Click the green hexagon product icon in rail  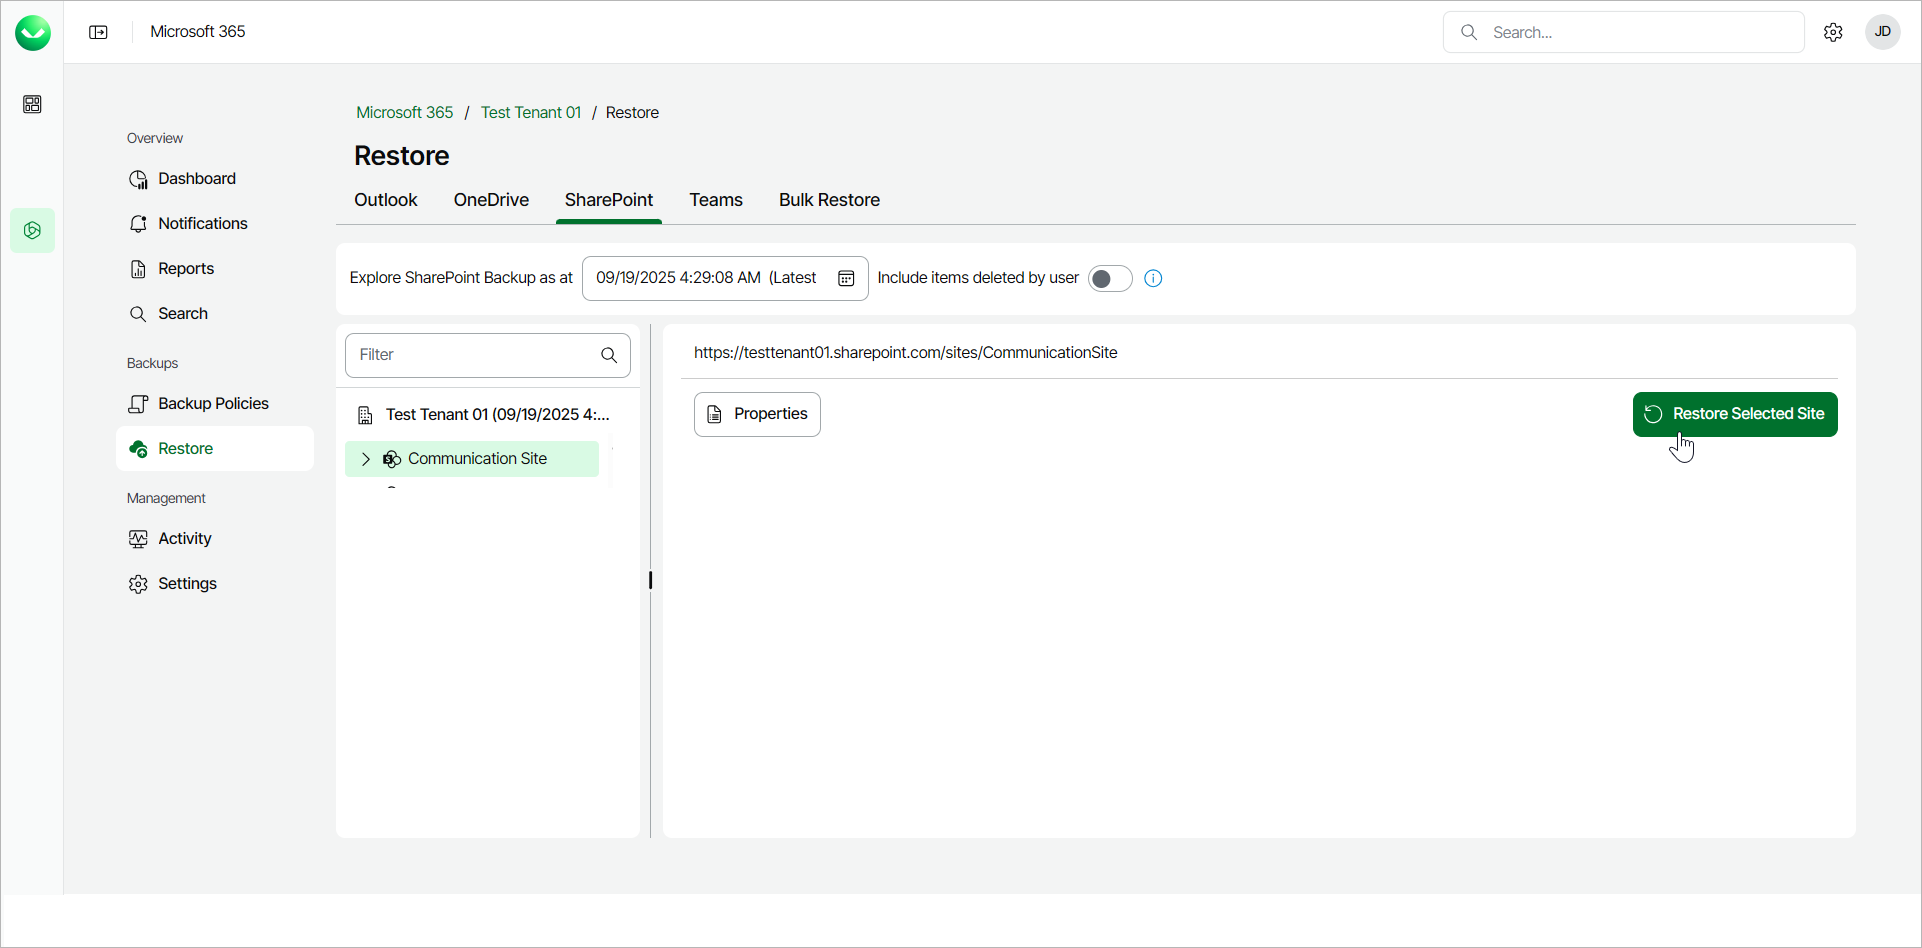coord(32,230)
